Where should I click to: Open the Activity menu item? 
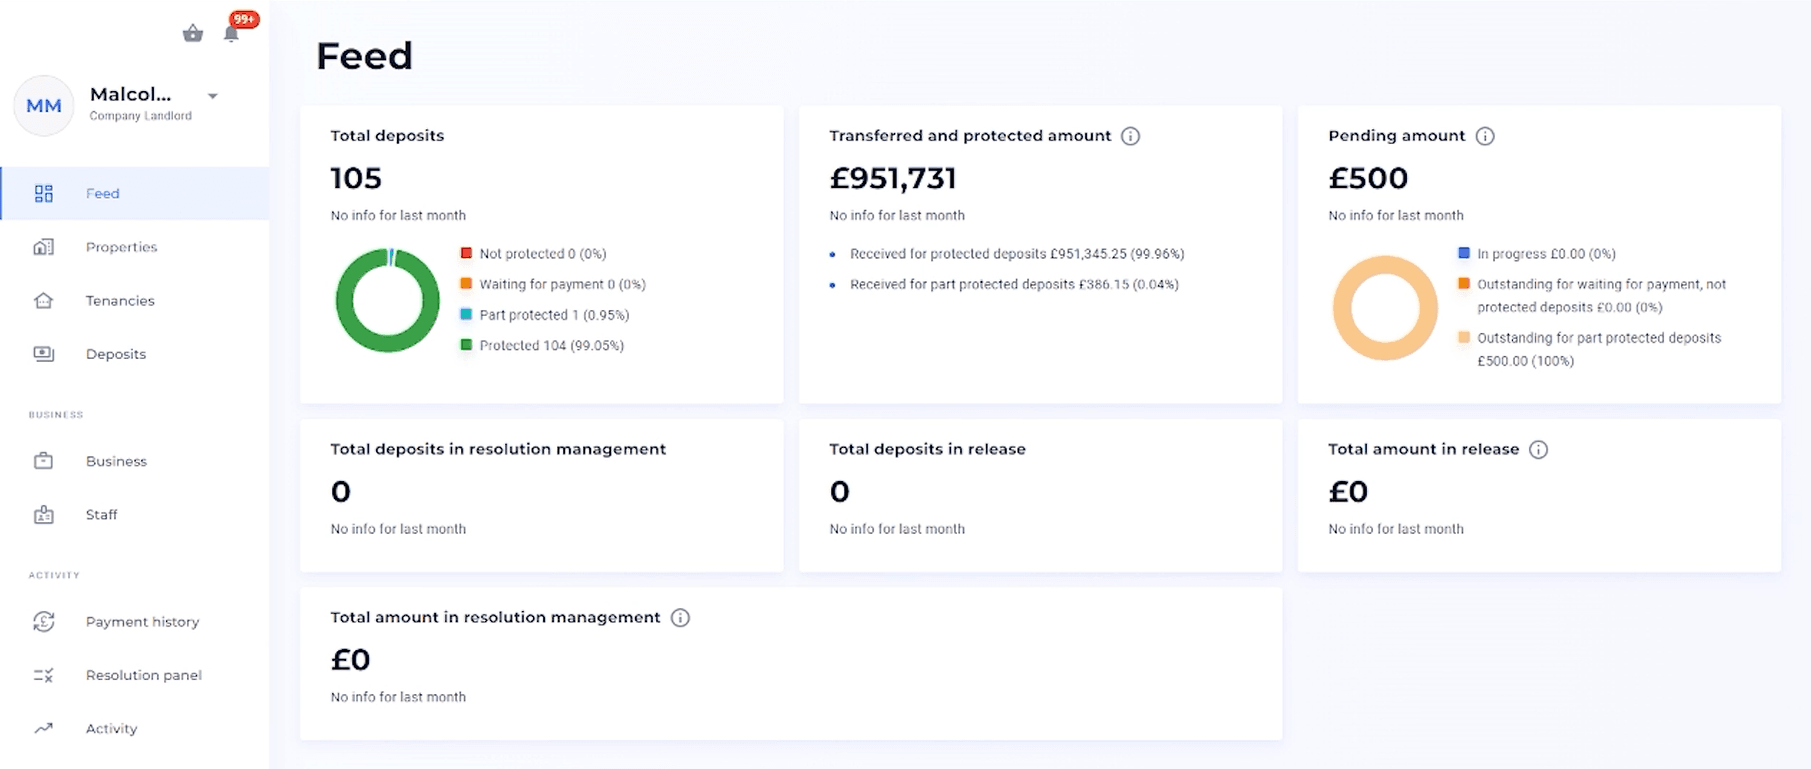coord(111,729)
